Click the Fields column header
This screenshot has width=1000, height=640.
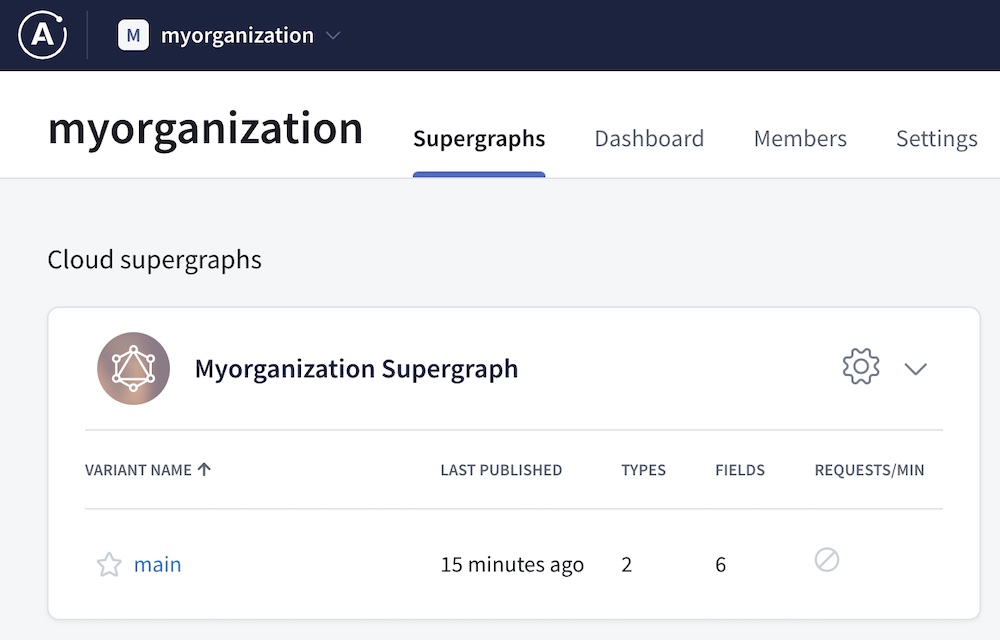(740, 470)
